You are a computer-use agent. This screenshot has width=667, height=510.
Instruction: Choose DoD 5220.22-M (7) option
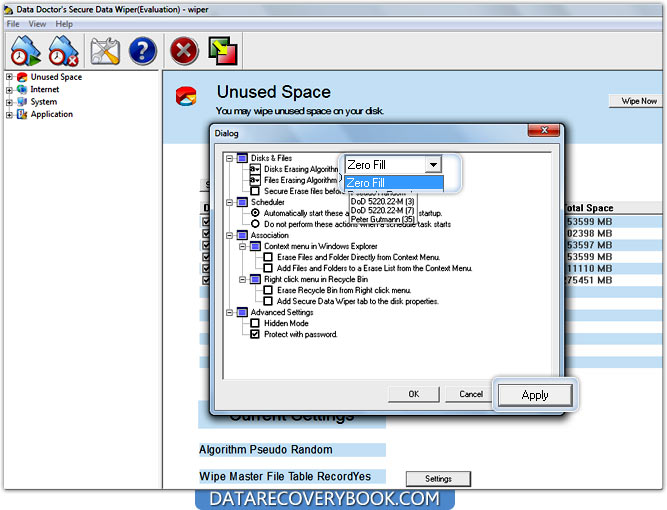(382, 210)
